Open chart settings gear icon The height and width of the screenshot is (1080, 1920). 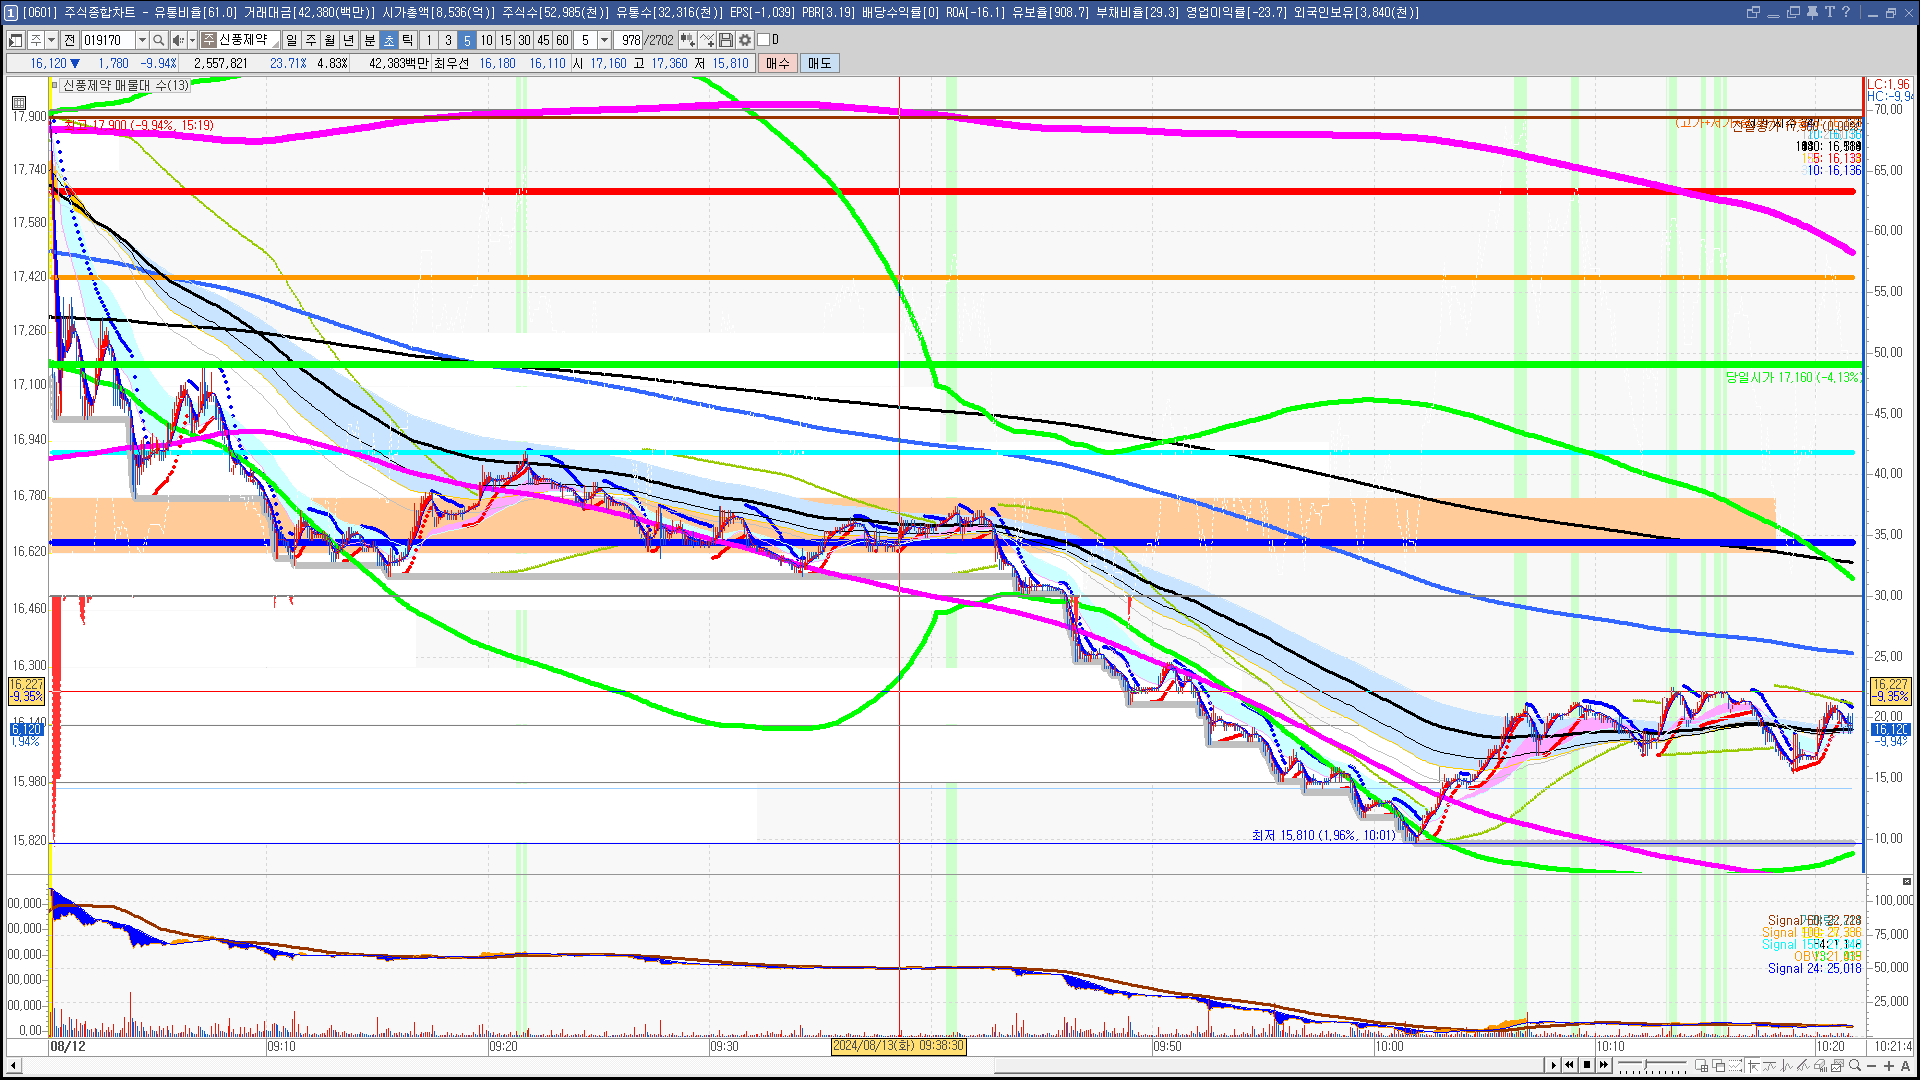click(x=745, y=40)
